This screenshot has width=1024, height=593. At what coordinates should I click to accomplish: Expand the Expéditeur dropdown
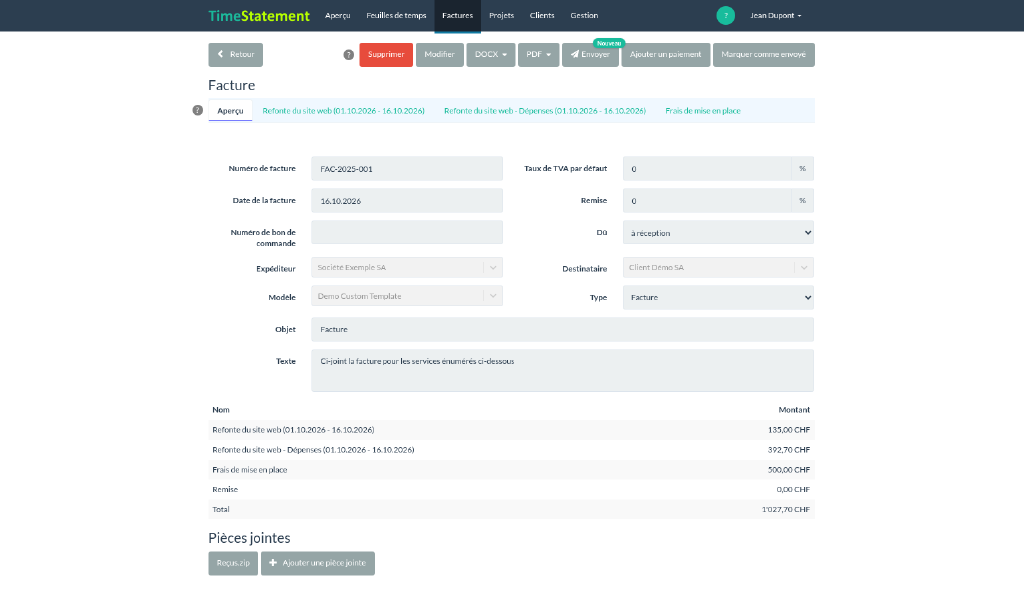click(407, 268)
